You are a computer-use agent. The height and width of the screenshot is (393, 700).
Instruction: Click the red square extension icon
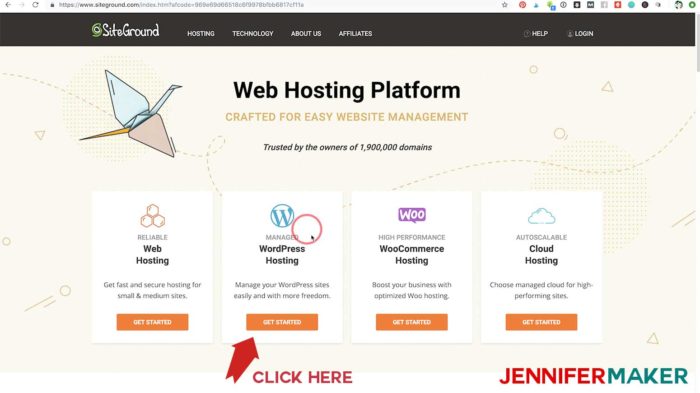pyautogui.click(x=617, y=5)
